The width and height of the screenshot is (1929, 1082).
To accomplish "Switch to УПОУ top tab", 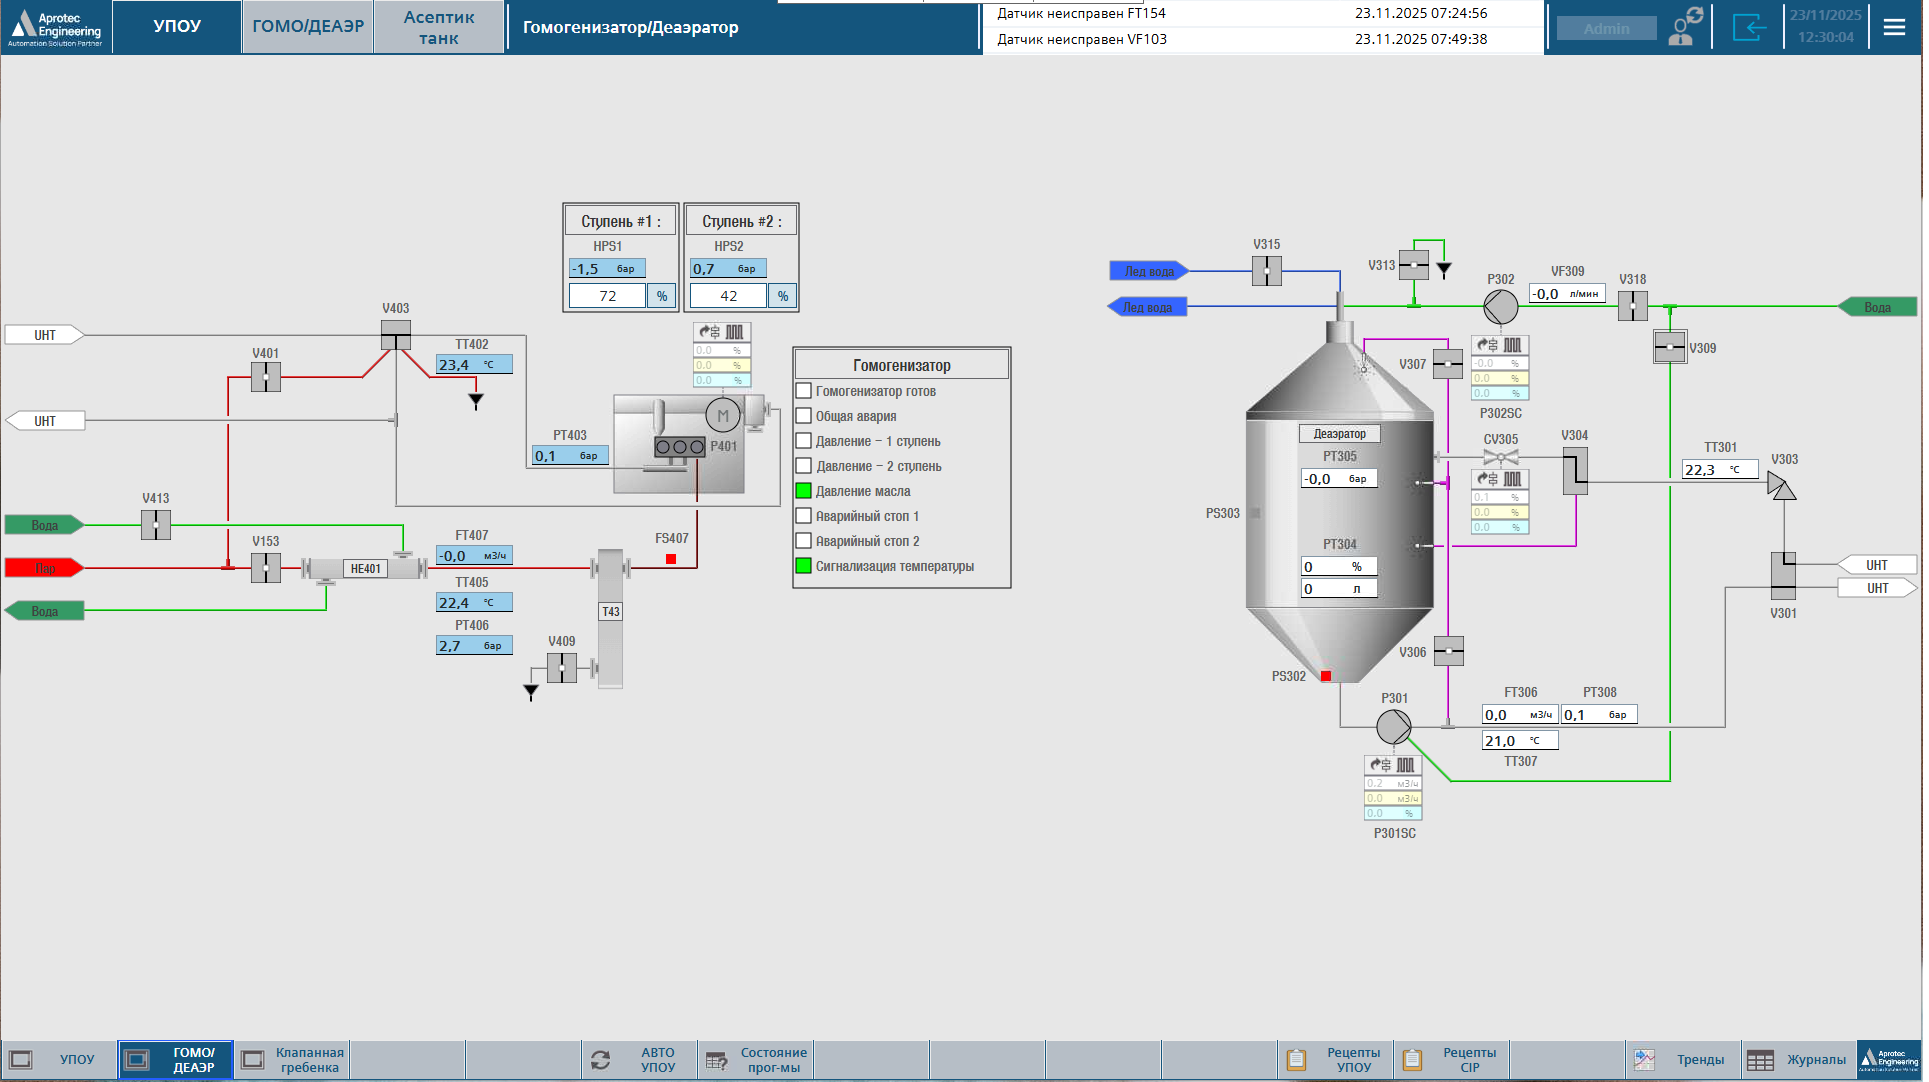I will pyautogui.click(x=177, y=27).
